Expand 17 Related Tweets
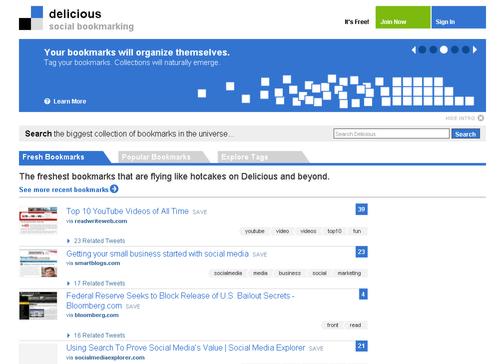The width and height of the screenshot is (502, 364). click(x=96, y=283)
